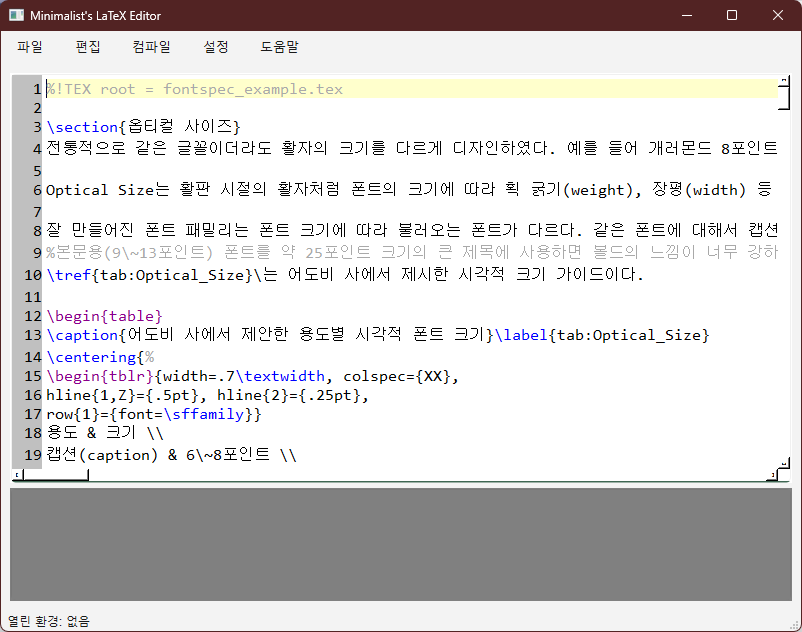Click line number 19 in the gutter
The height and width of the screenshot is (632, 802).
click(x=33, y=455)
